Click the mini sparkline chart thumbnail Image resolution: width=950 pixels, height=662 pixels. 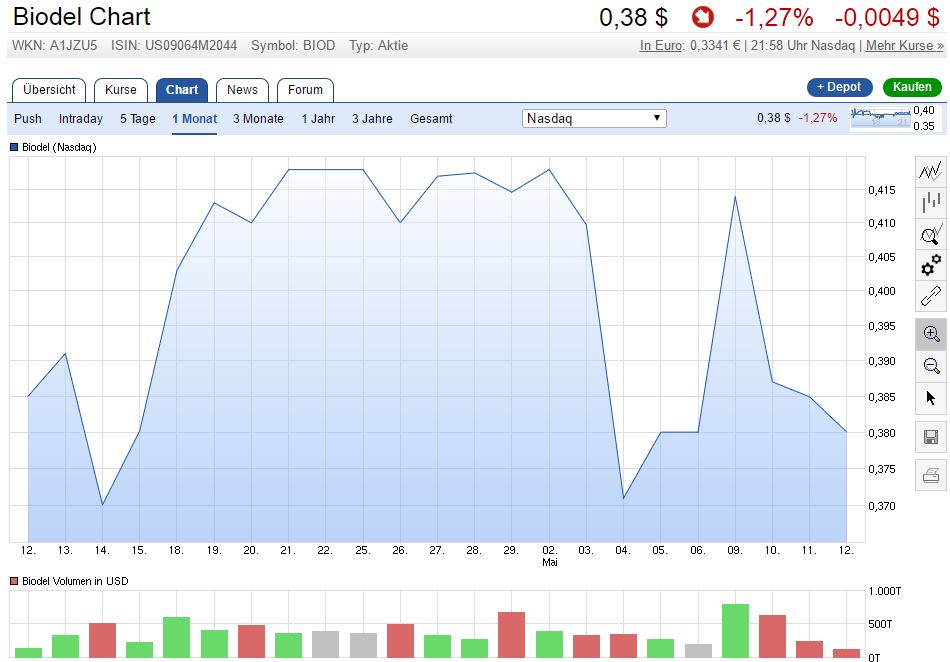click(x=880, y=118)
